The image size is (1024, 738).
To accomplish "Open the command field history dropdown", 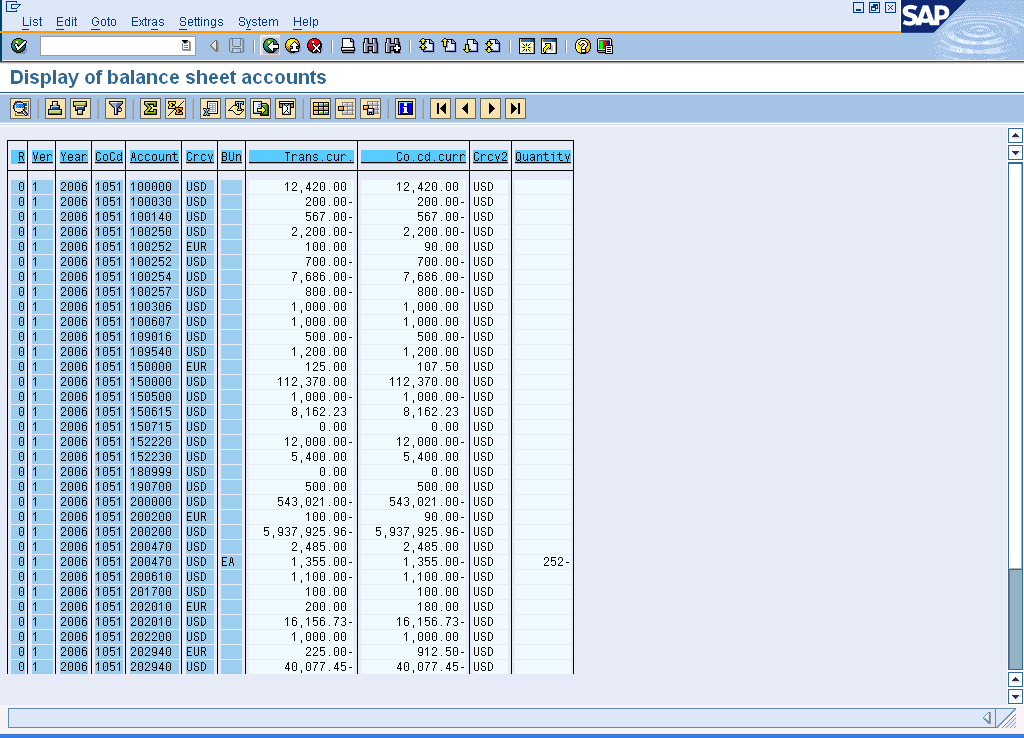I will tap(186, 46).
